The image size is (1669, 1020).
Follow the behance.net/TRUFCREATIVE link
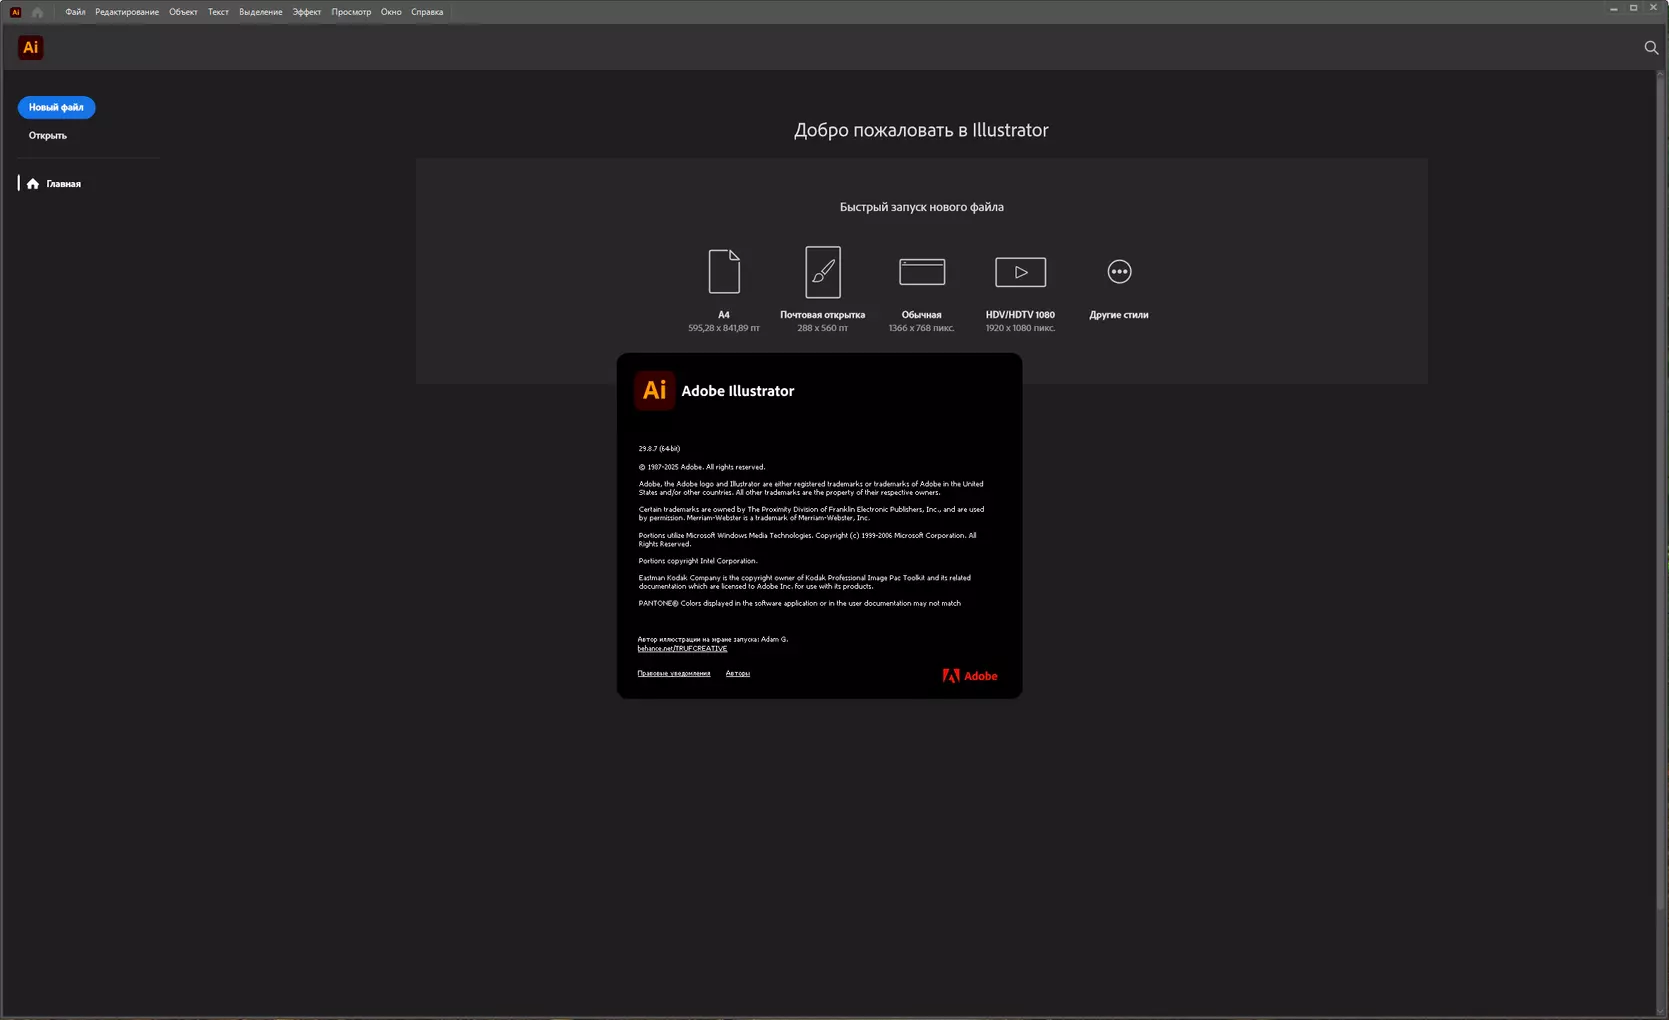point(682,649)
